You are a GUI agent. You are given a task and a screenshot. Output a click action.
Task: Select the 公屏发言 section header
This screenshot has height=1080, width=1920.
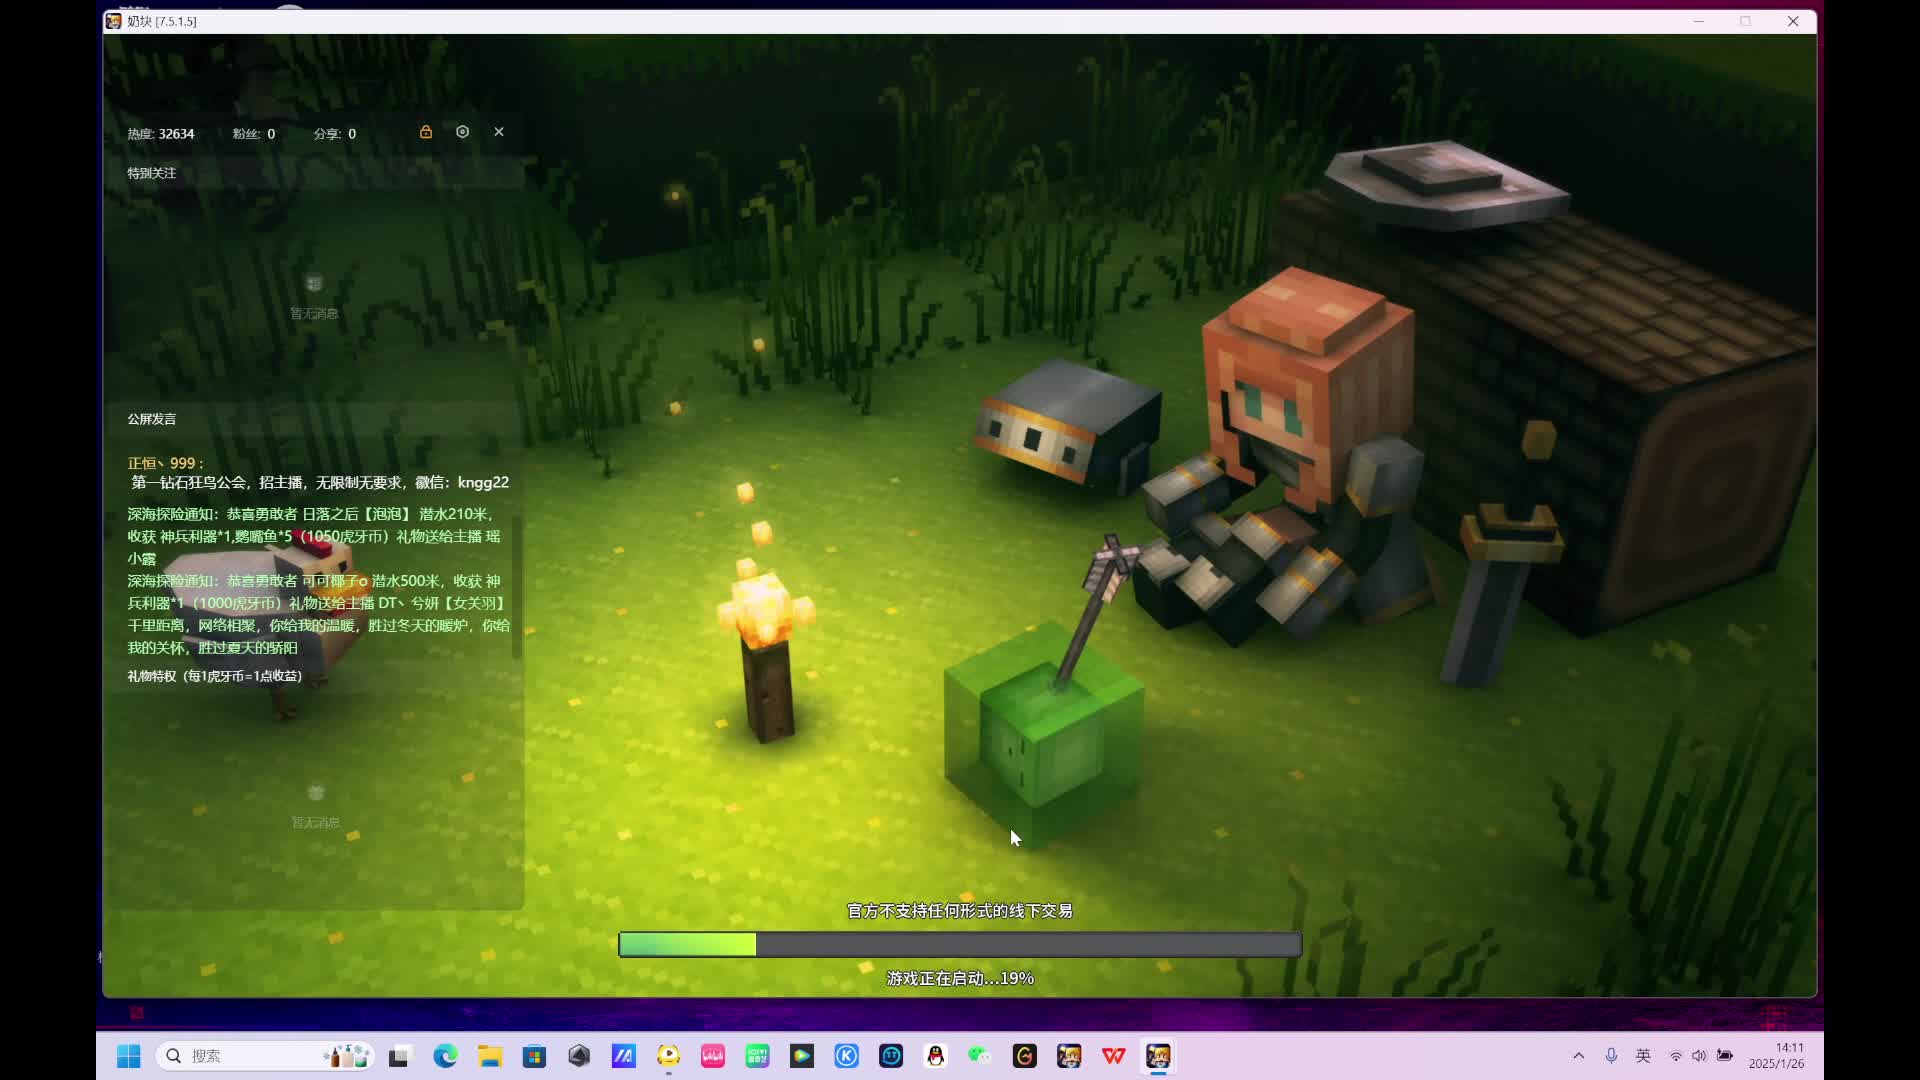click(x=152, y=419)
